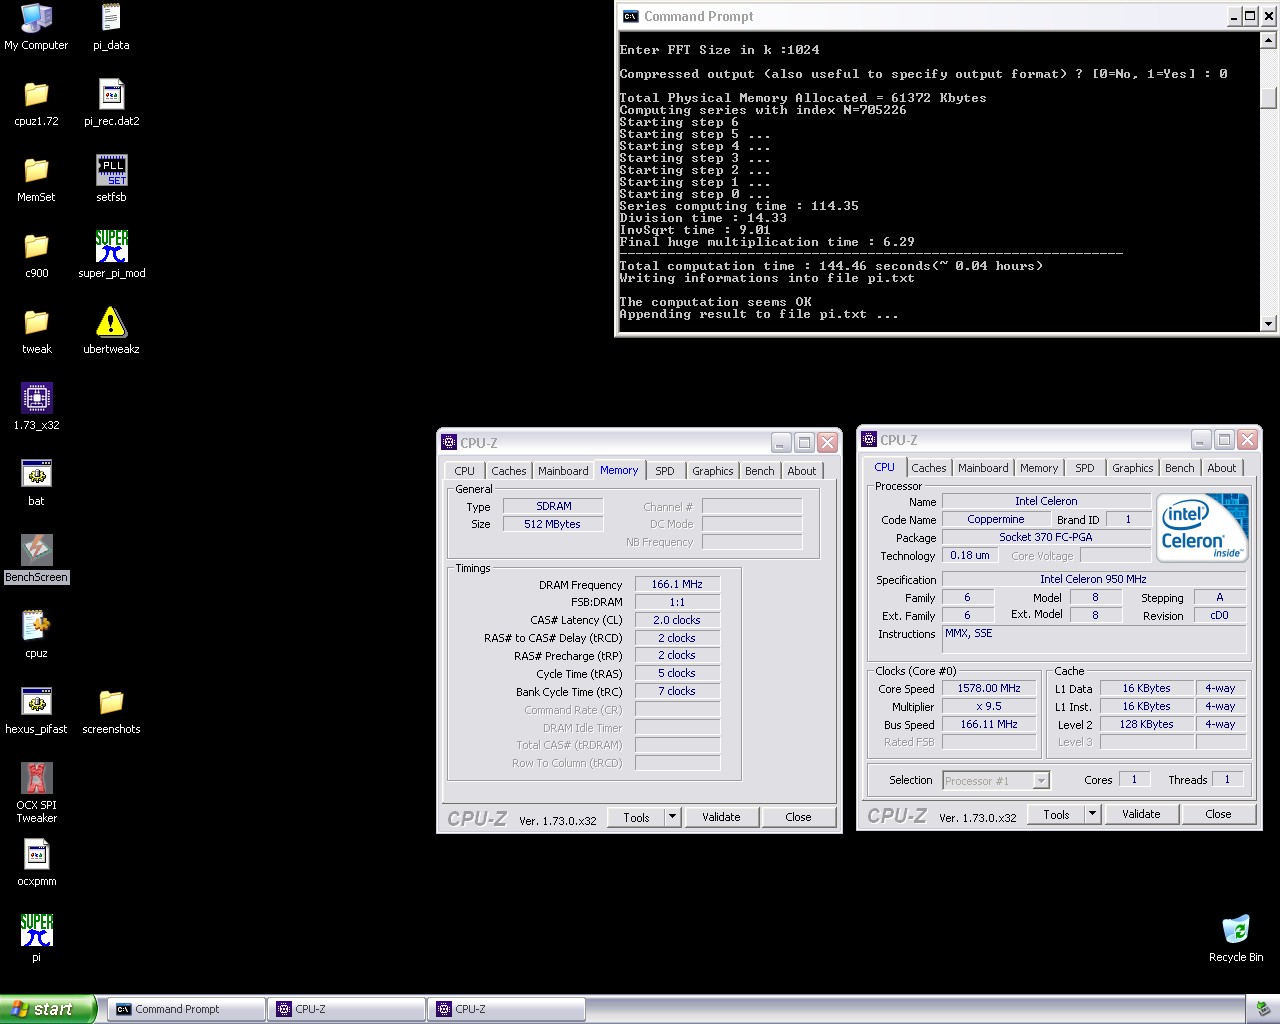Select SPD tab in Memory window
The height and width of the screenshot is (1024, 1280).
665,471
